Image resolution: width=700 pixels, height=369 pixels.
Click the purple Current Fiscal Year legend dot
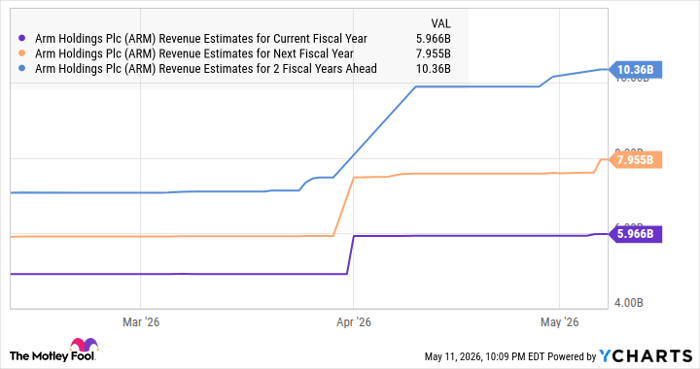click(22, 39)
